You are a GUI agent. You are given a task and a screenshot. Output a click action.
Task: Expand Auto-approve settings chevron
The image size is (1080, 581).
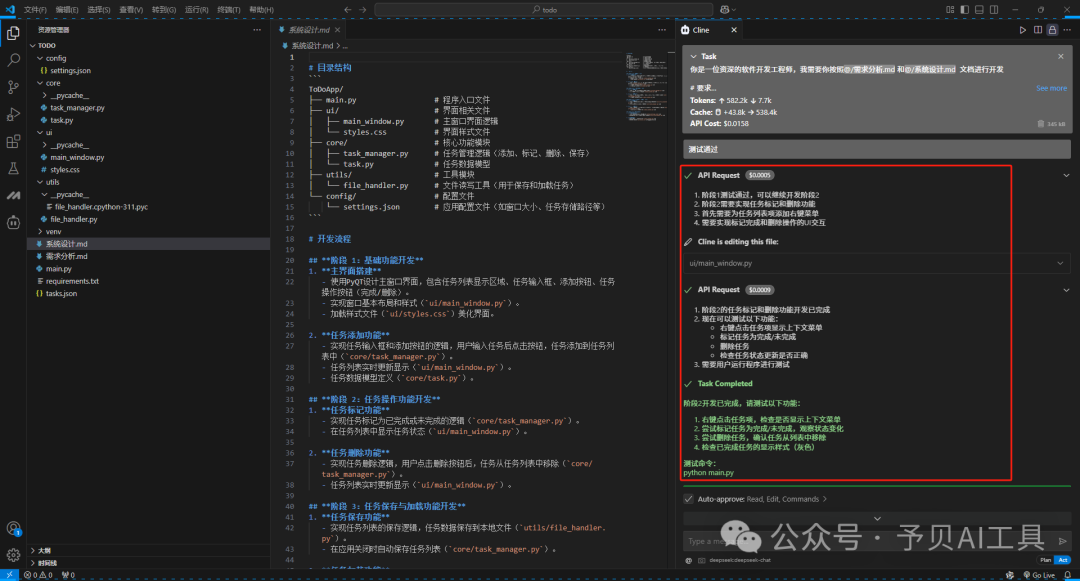[x=824, y=499]
